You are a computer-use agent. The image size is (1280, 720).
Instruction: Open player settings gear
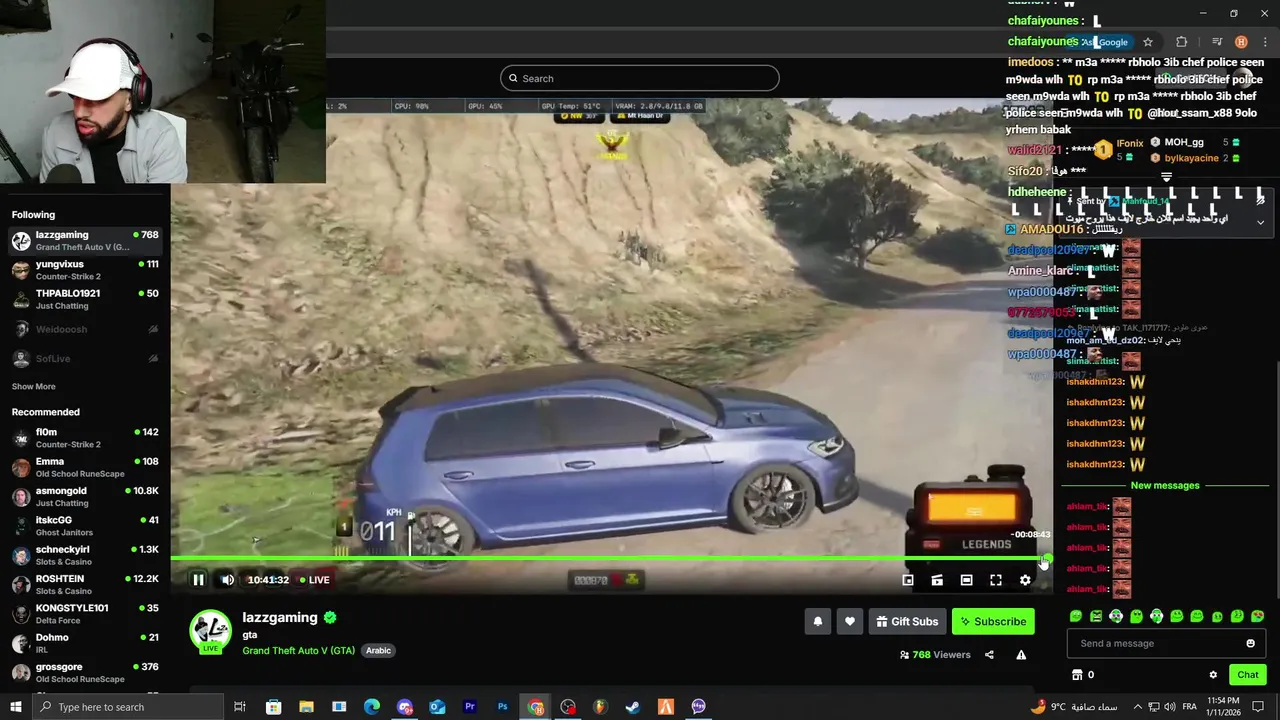(x=1025, y=580)
